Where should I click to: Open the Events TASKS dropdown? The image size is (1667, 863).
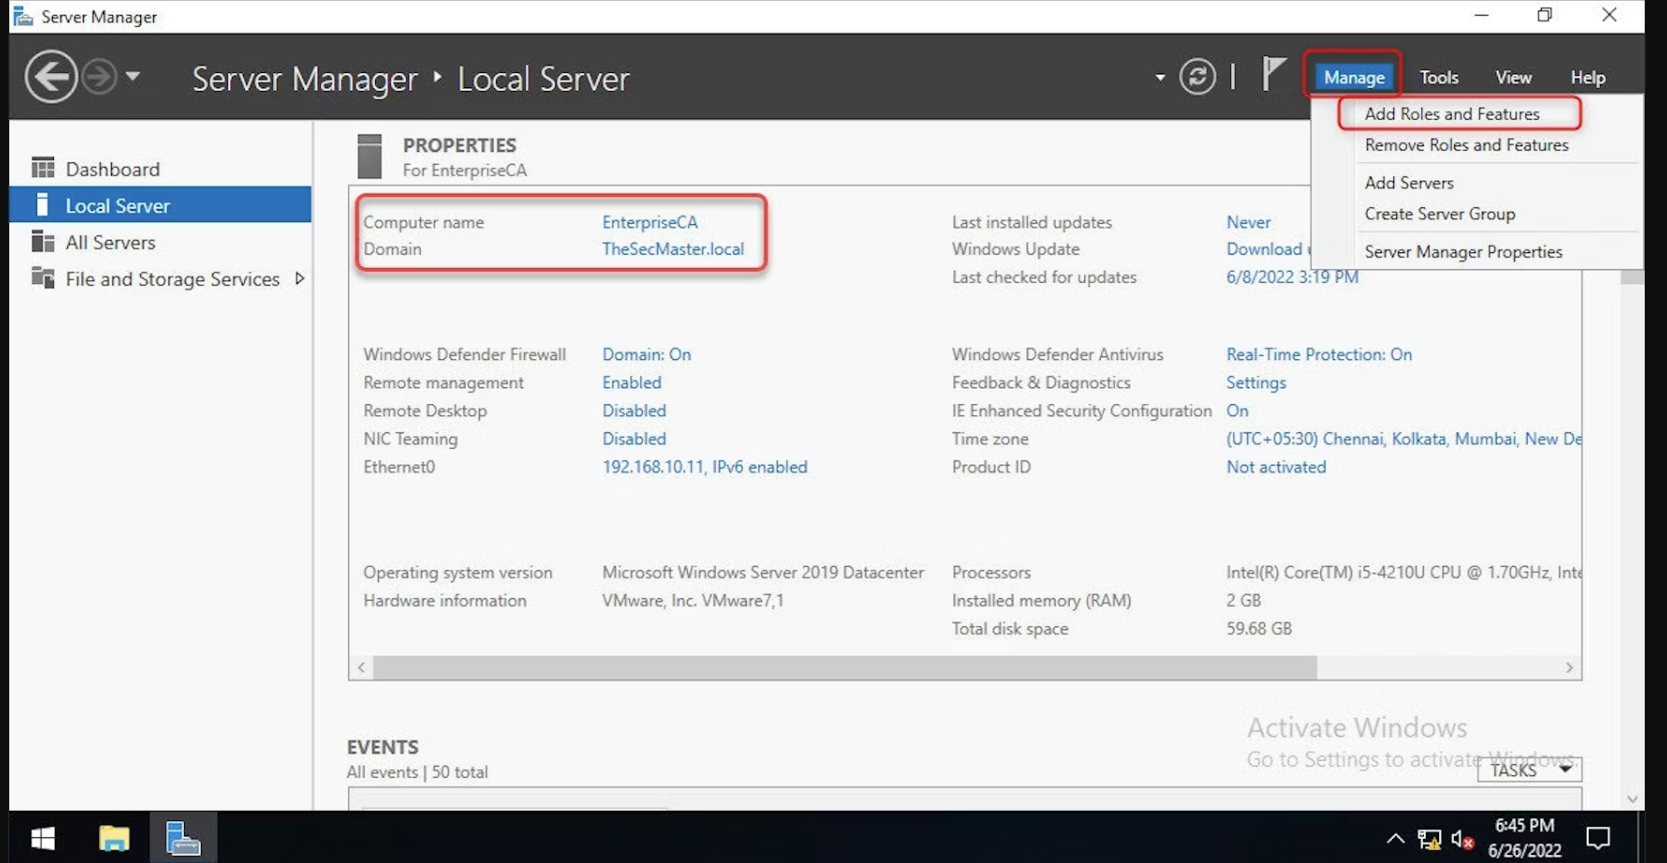click(x=1529, y=770)
